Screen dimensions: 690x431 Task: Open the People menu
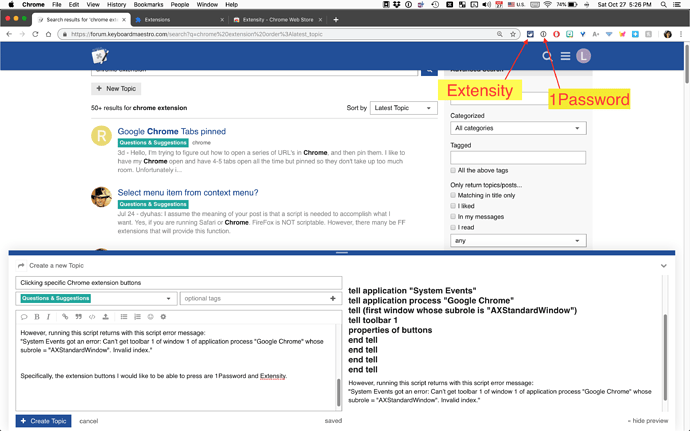coord(180,4)
